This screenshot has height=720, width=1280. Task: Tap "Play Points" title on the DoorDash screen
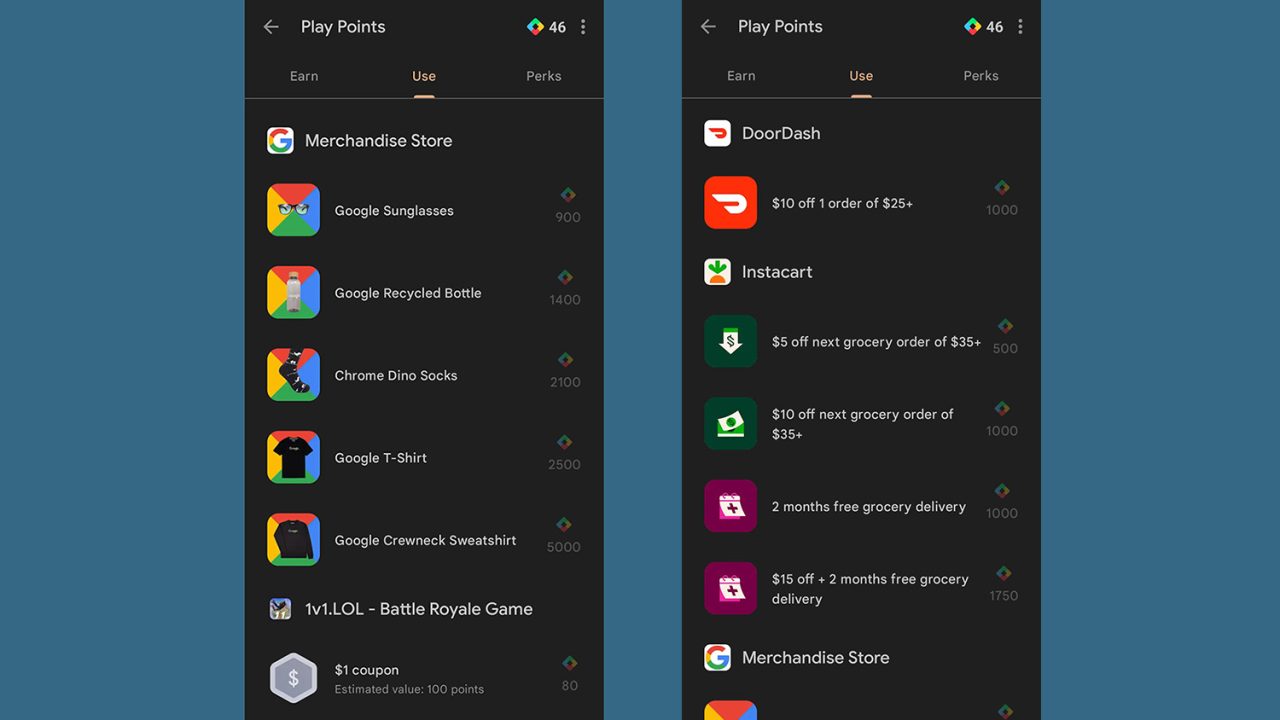tap(780, 27)
